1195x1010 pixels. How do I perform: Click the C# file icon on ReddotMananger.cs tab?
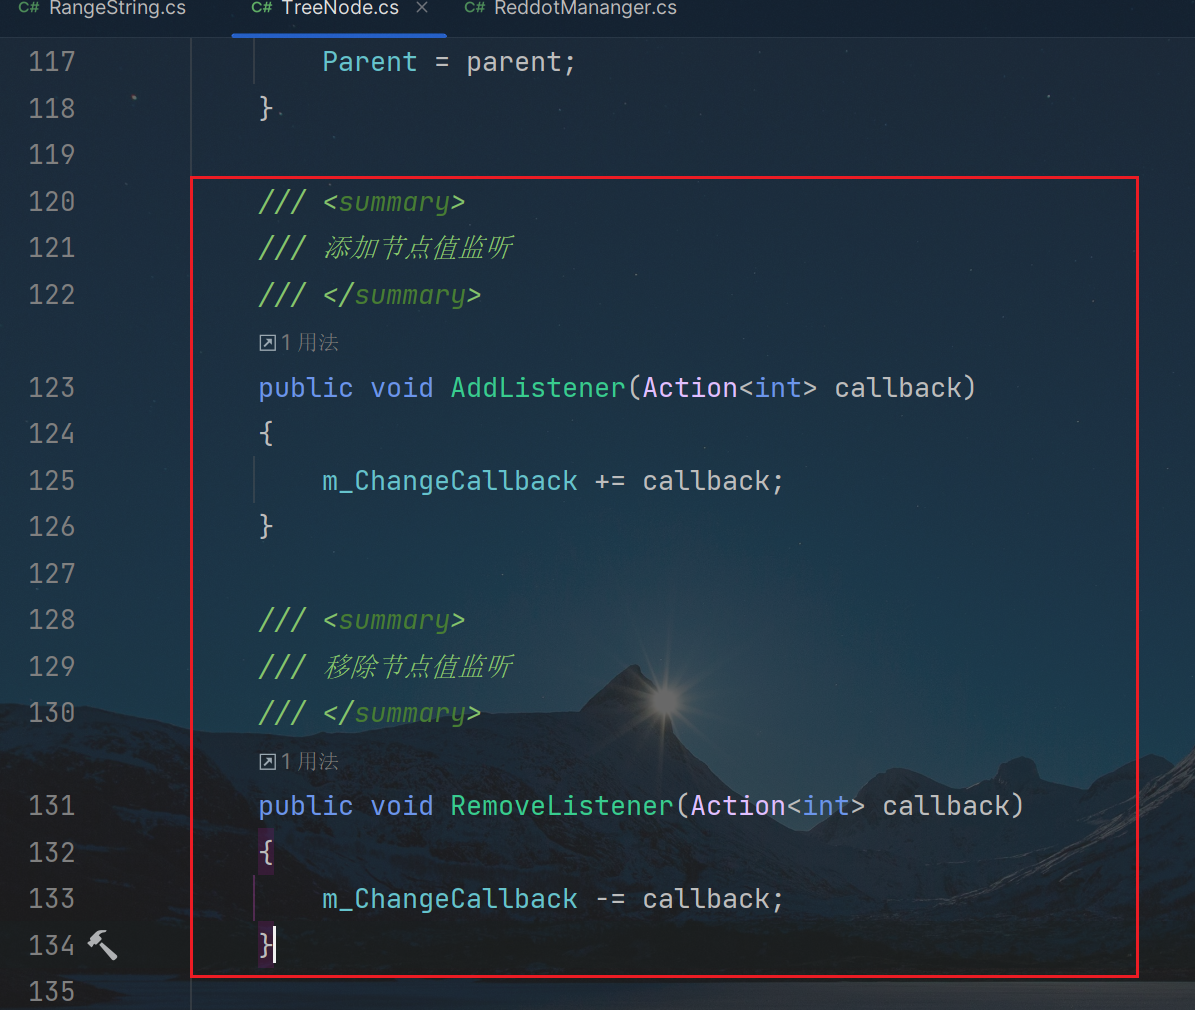(475, 8)
